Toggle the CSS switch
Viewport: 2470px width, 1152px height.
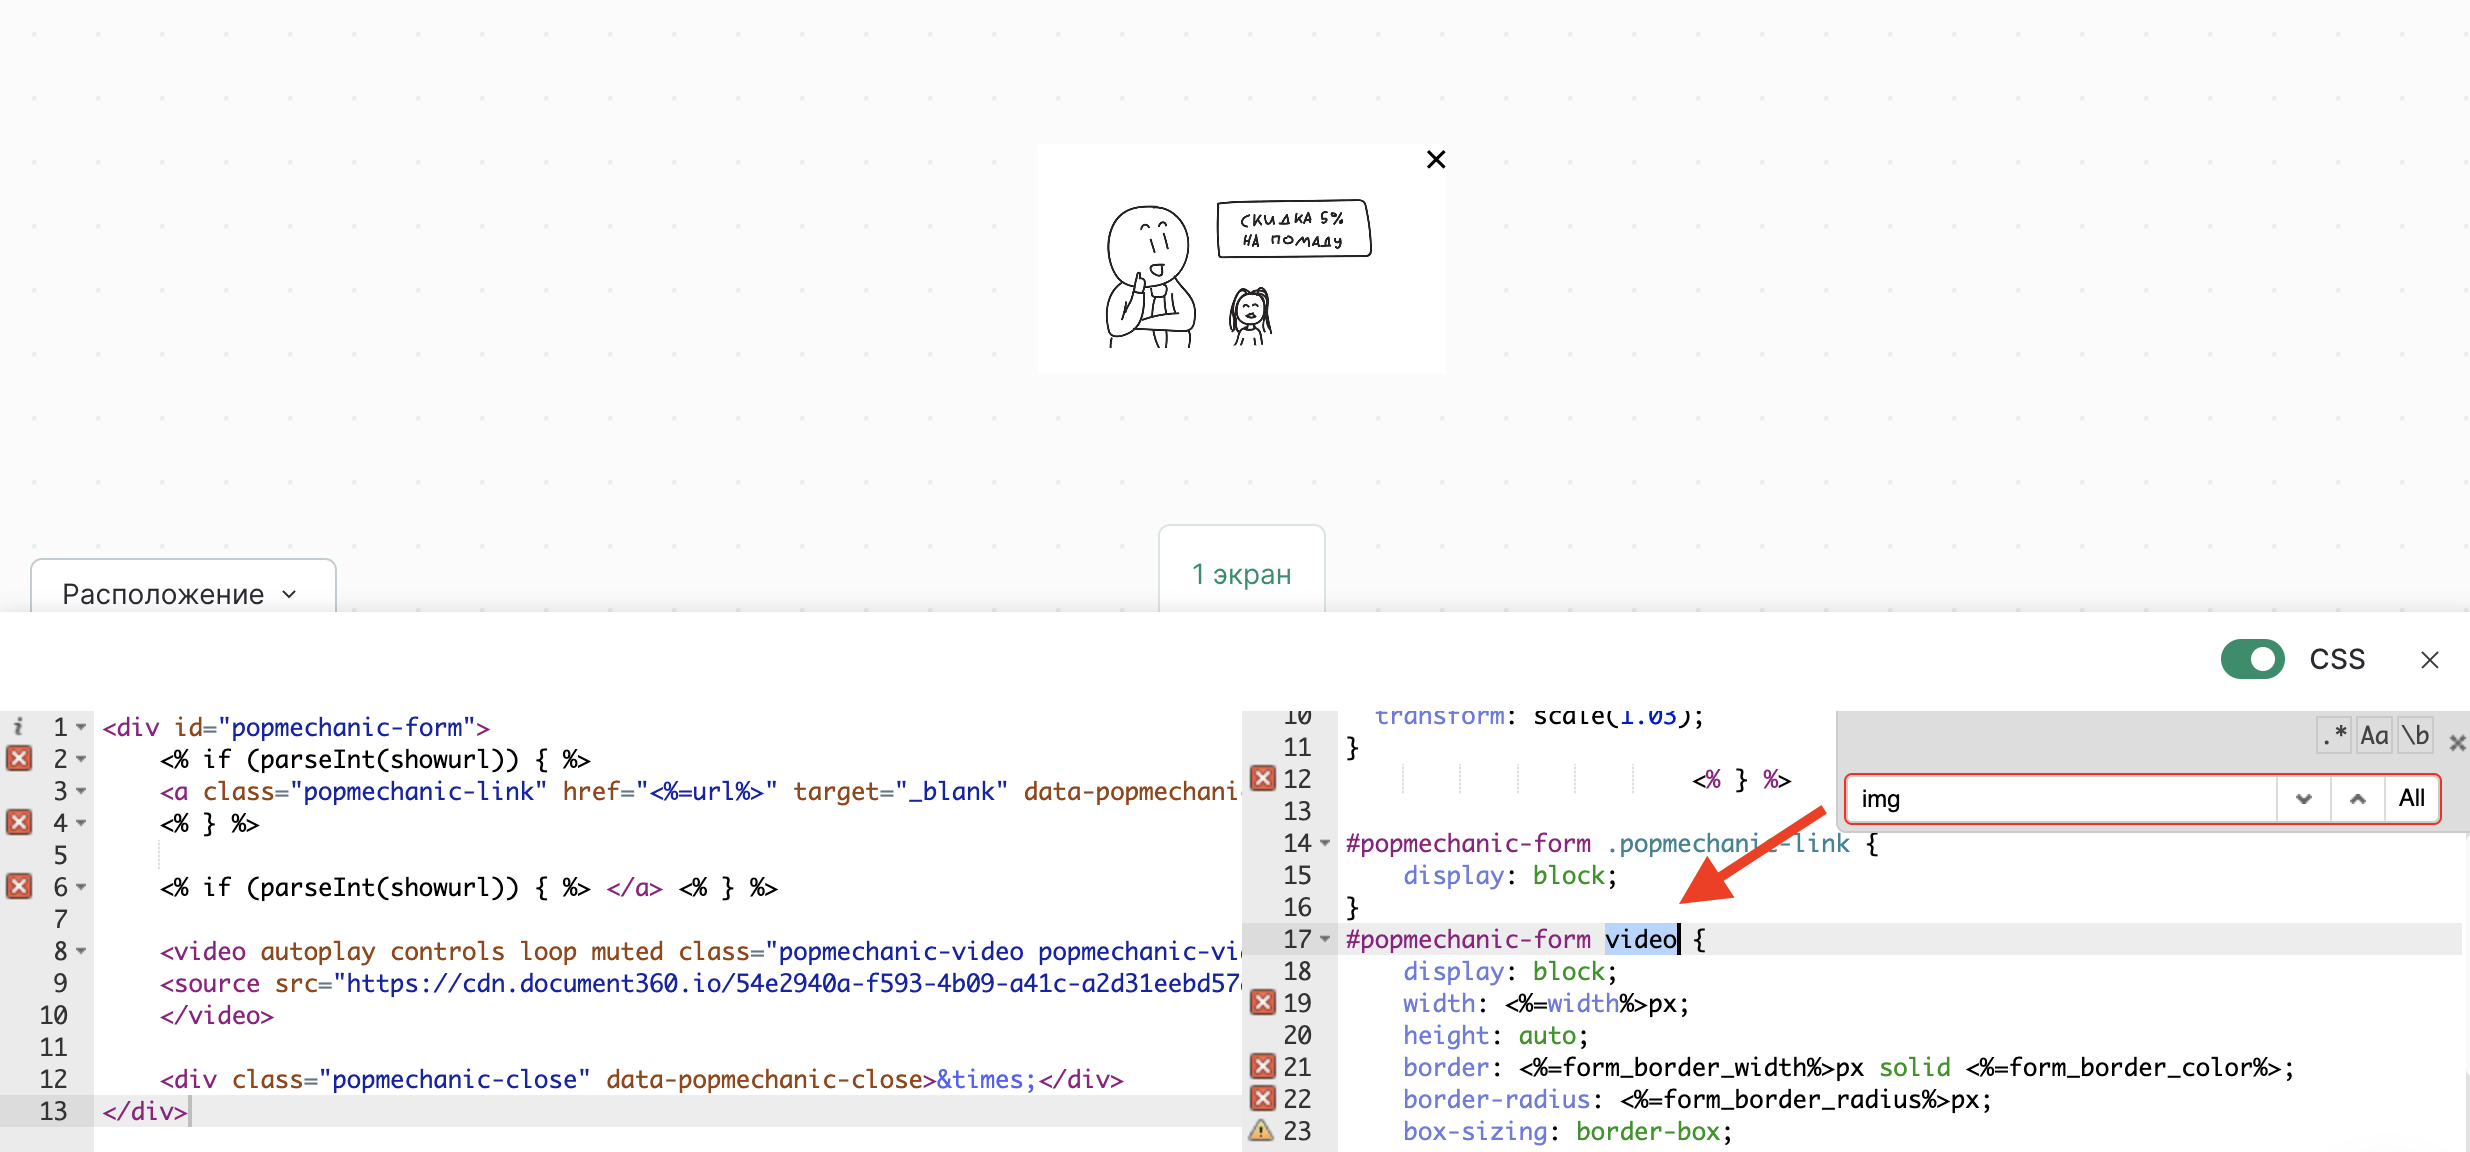[2252, 659]
